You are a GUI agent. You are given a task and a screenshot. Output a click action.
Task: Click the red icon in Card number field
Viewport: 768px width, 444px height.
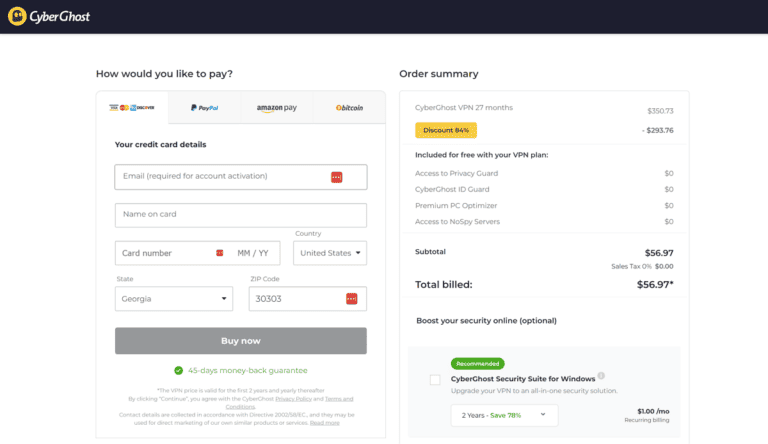pyautogui.click(x=220, y=253)
